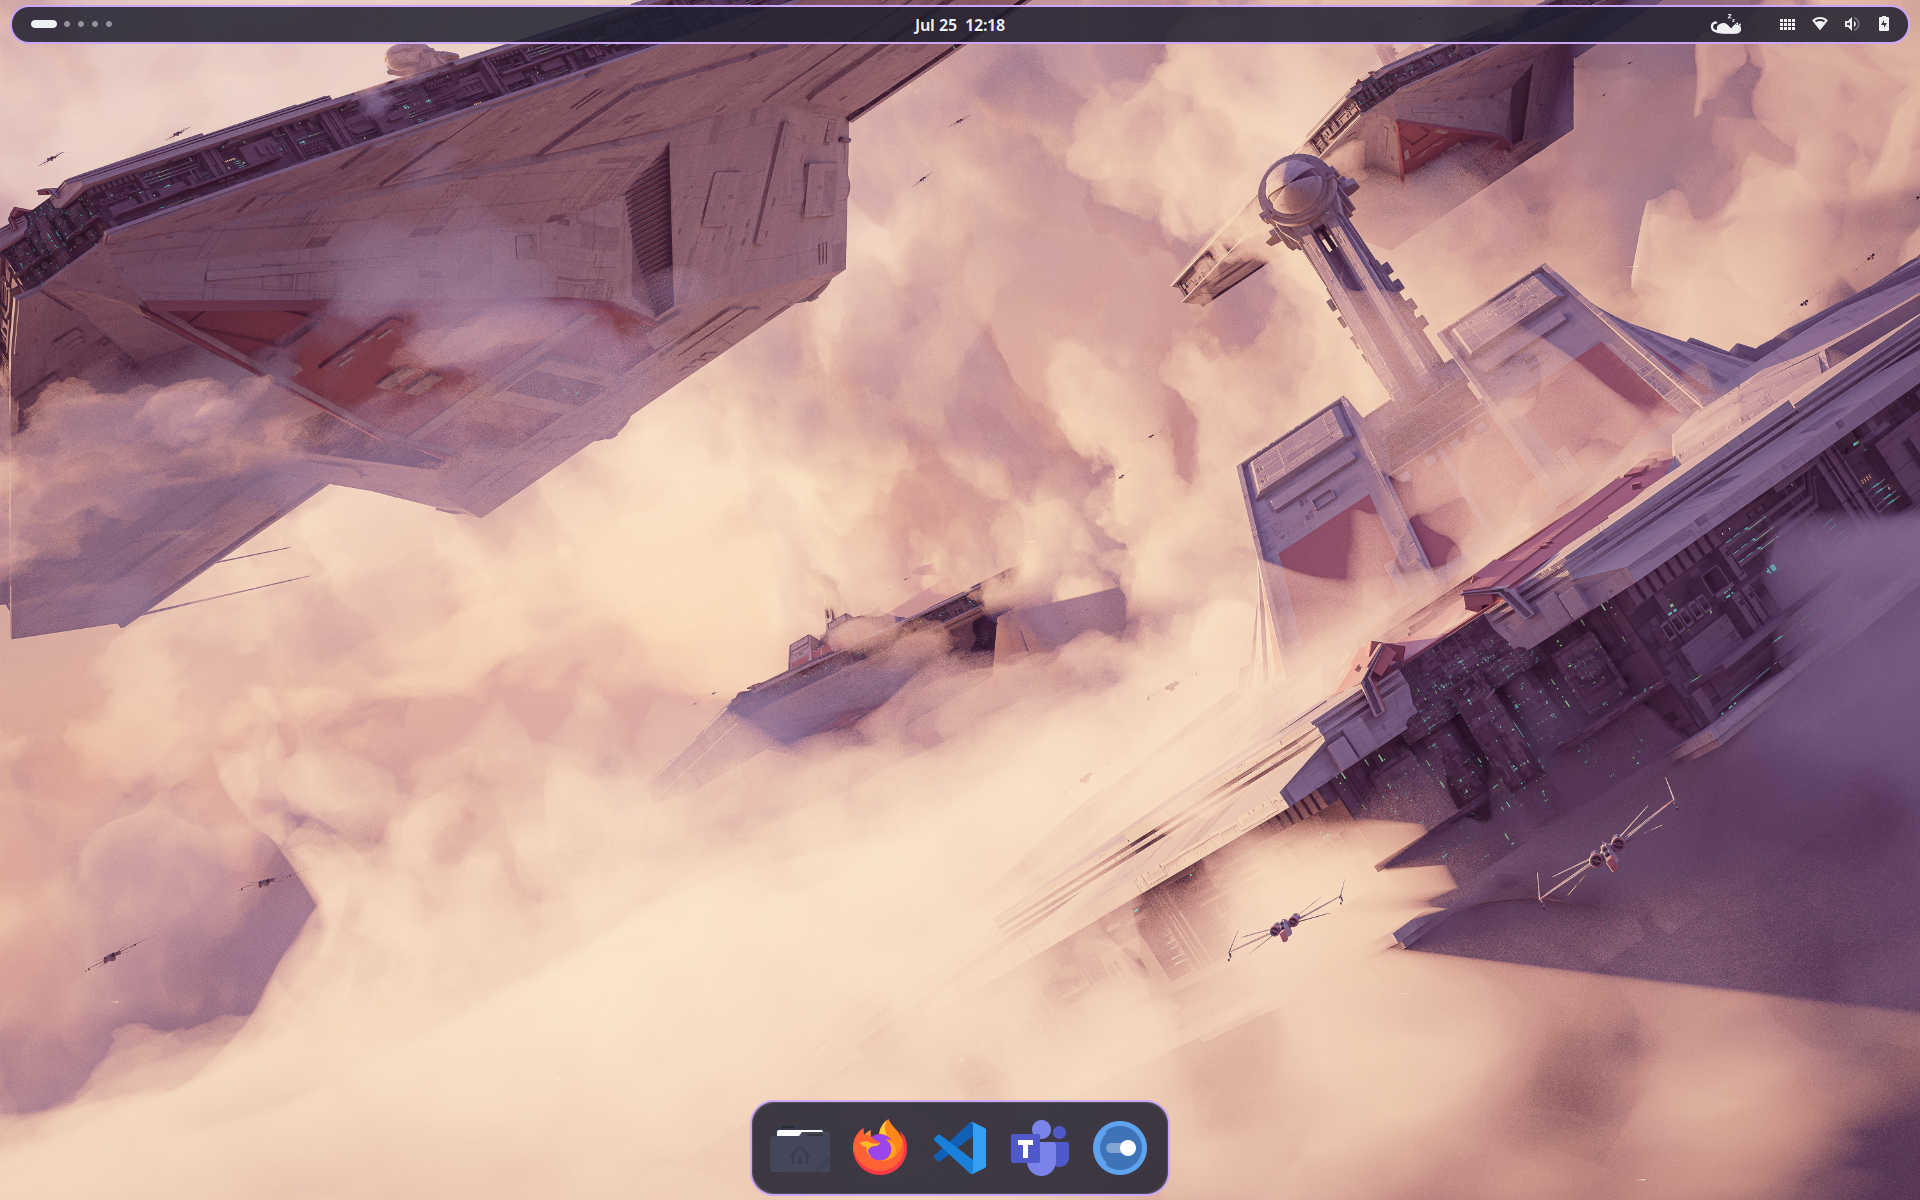This screenshot has width=1920, height=1200.
Task: Open the Wi-Fi network indicator
Action: click(x=1820, y=24)
